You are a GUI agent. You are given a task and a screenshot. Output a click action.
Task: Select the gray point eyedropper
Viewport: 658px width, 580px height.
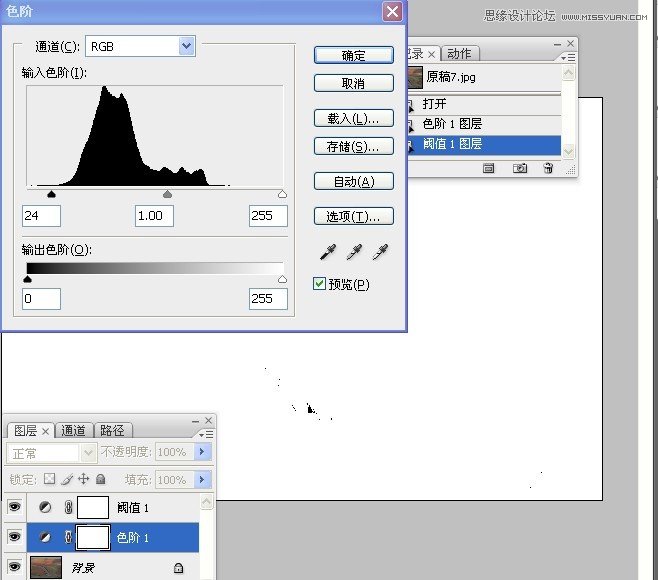[354, 252]
